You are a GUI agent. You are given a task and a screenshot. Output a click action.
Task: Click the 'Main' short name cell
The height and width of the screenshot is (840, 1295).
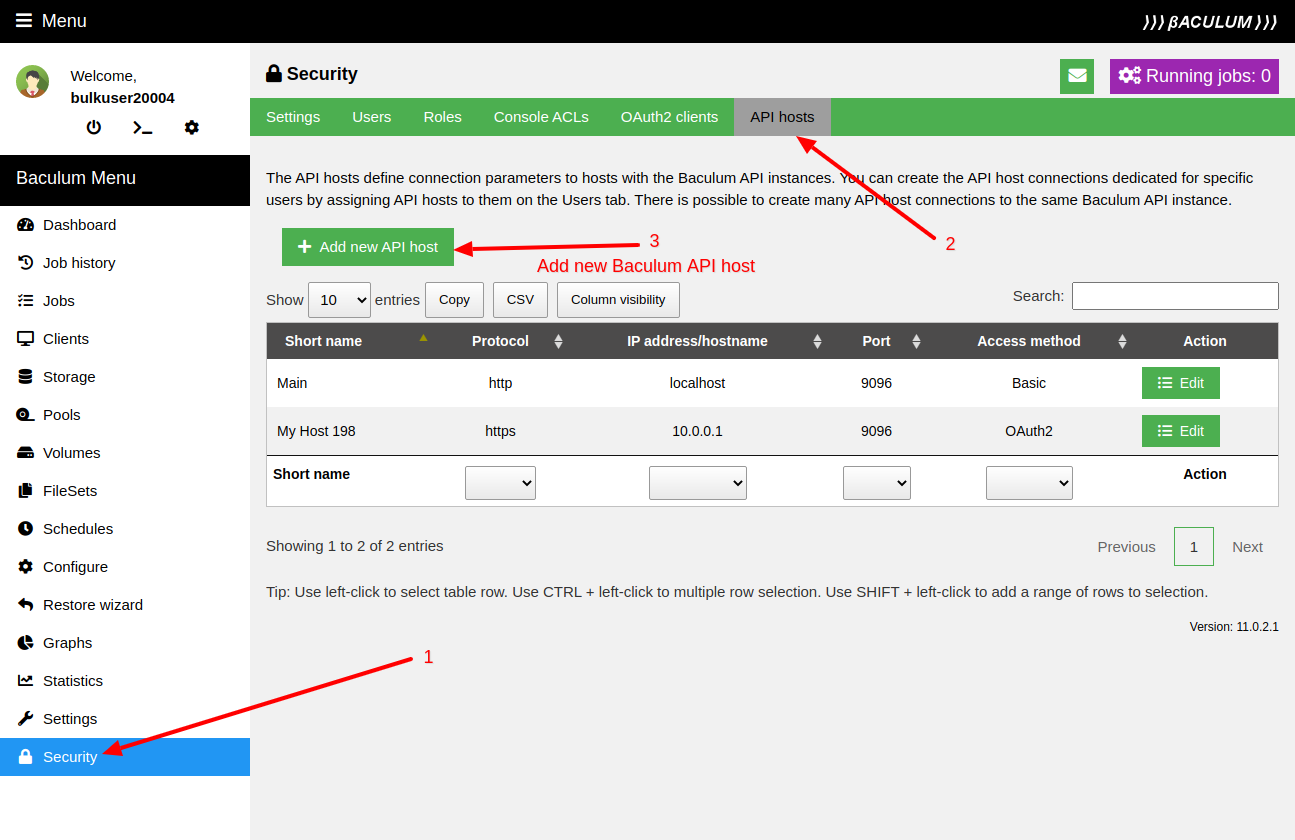(x=349, y=383)
